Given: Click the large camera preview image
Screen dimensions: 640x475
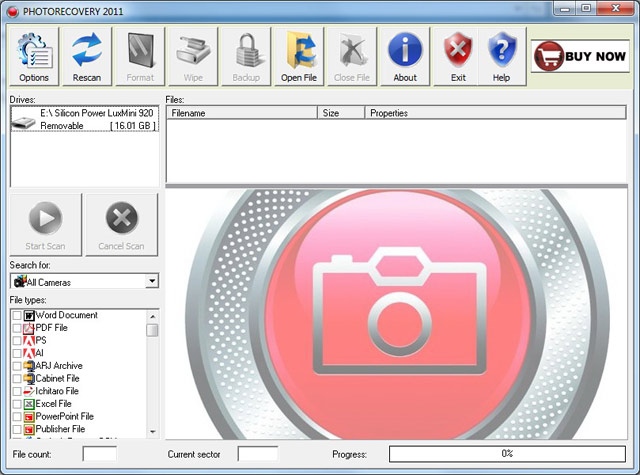Looking at the screenshot, I should pos(396,314).
